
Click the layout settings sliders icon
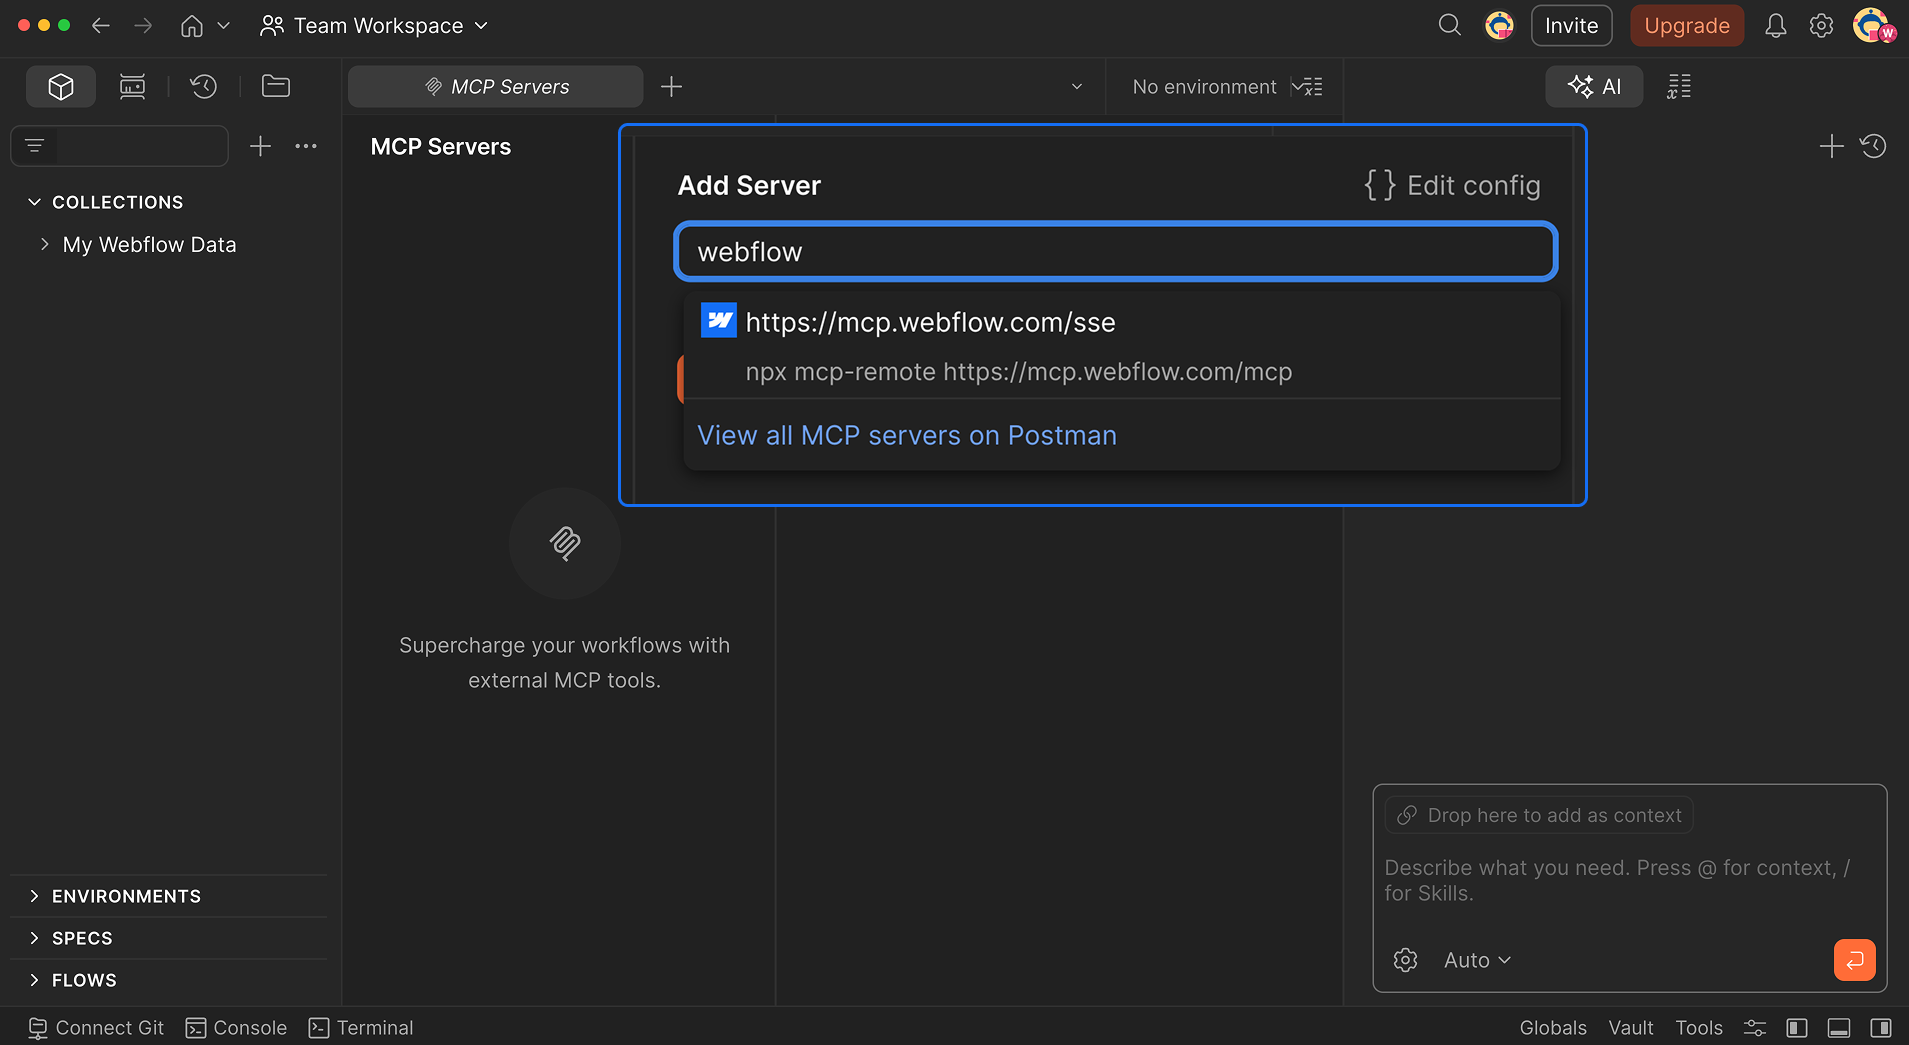(x=1755, y=1028)
